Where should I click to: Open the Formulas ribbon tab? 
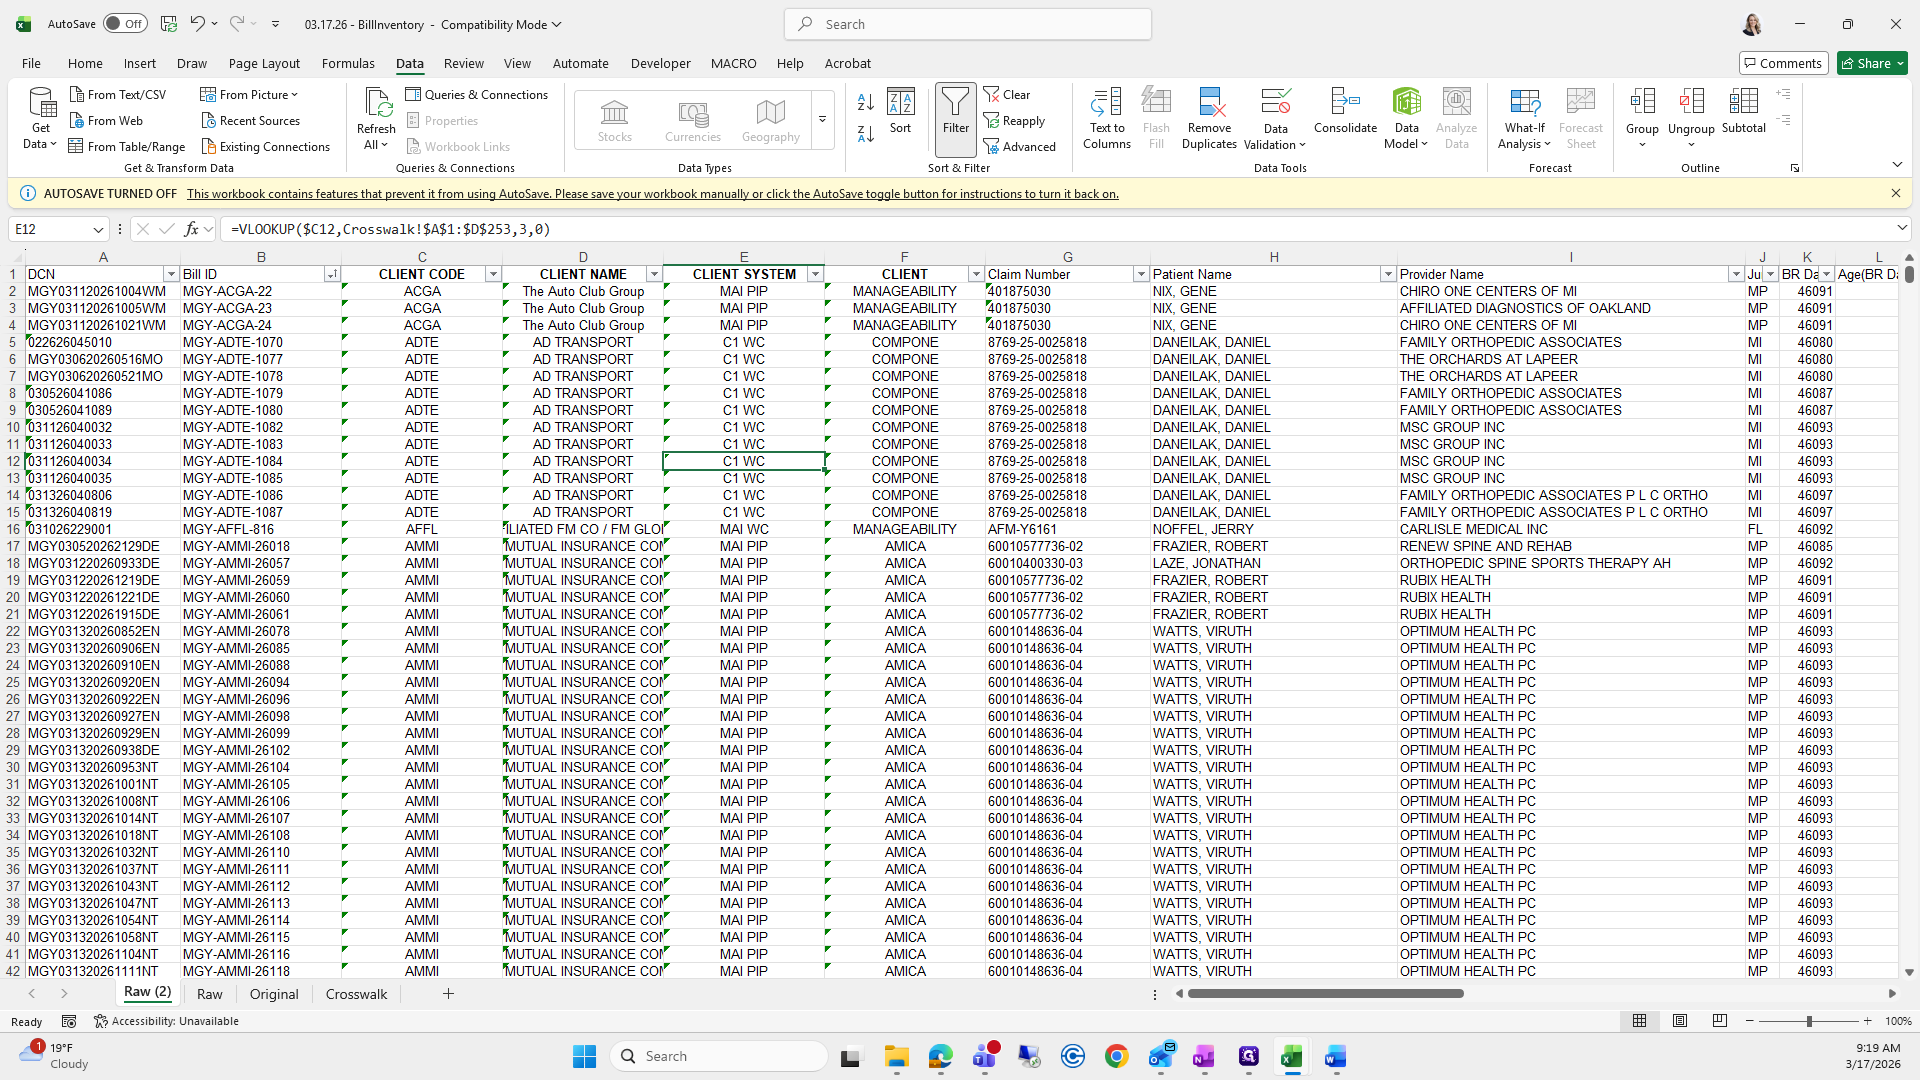point(348,63)
